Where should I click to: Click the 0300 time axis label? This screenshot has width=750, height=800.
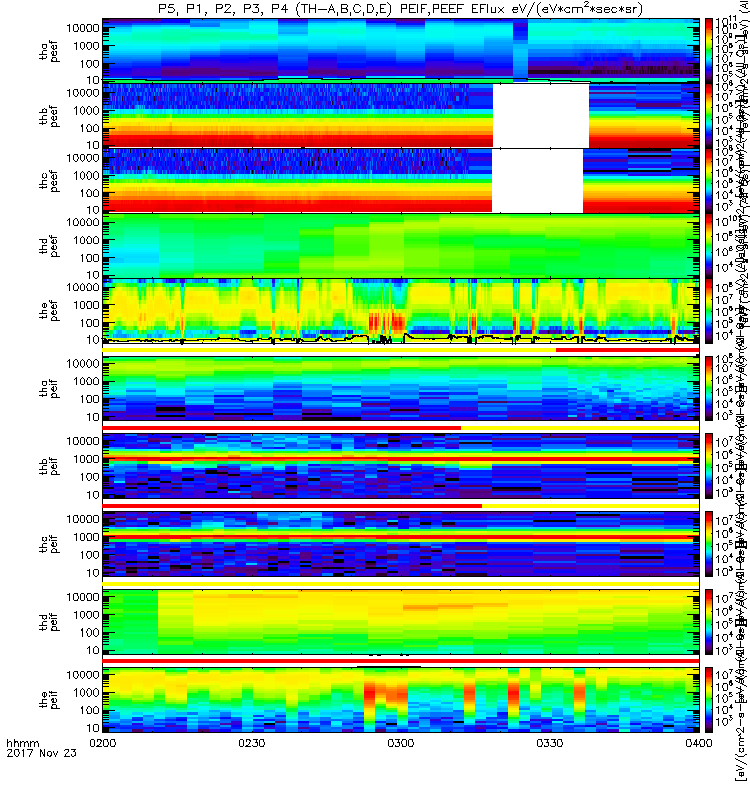pyautogui.click(x=401, y=743)
